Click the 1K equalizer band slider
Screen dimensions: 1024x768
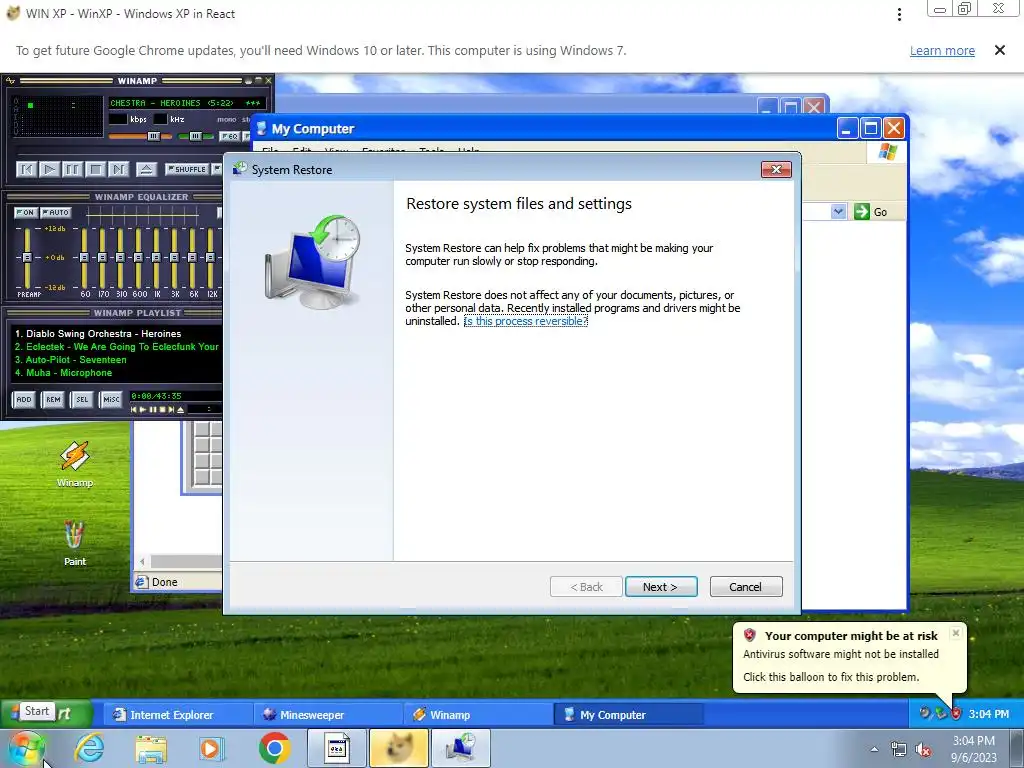click(x=157, y=257)
